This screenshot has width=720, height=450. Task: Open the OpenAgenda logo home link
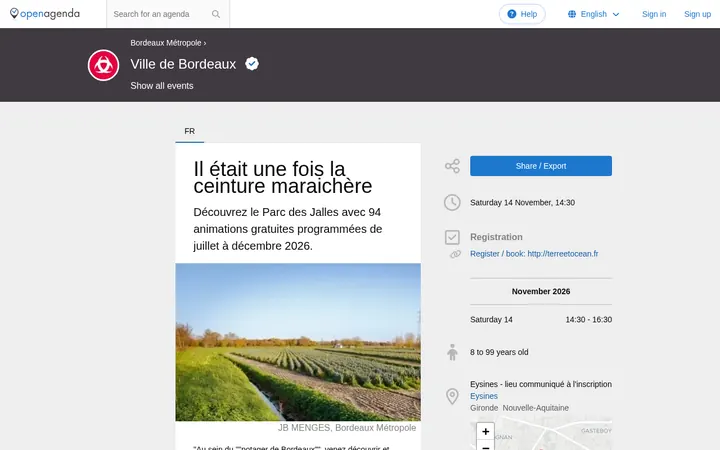coord(45,14)
